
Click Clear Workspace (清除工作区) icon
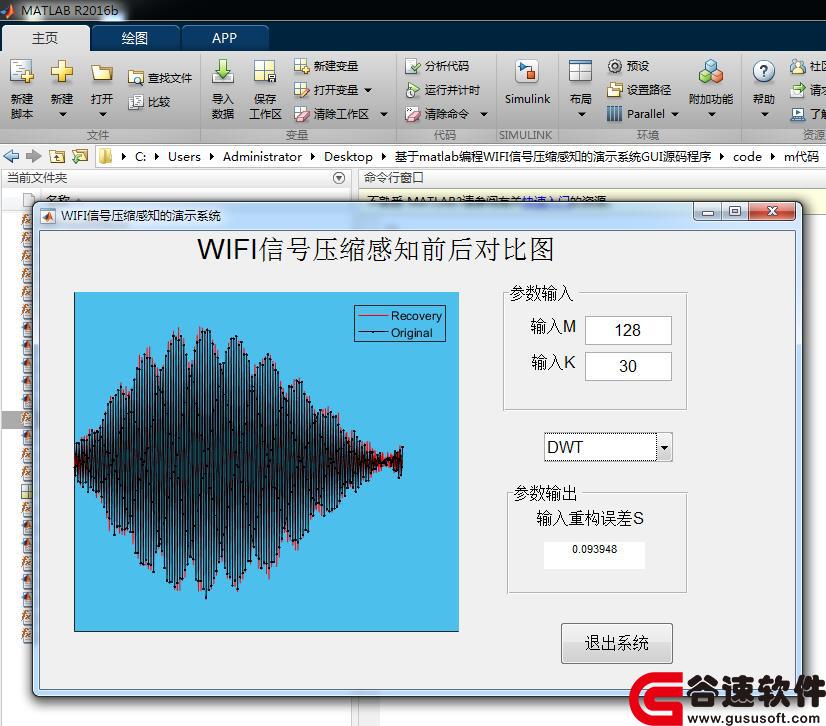point(301,114)
